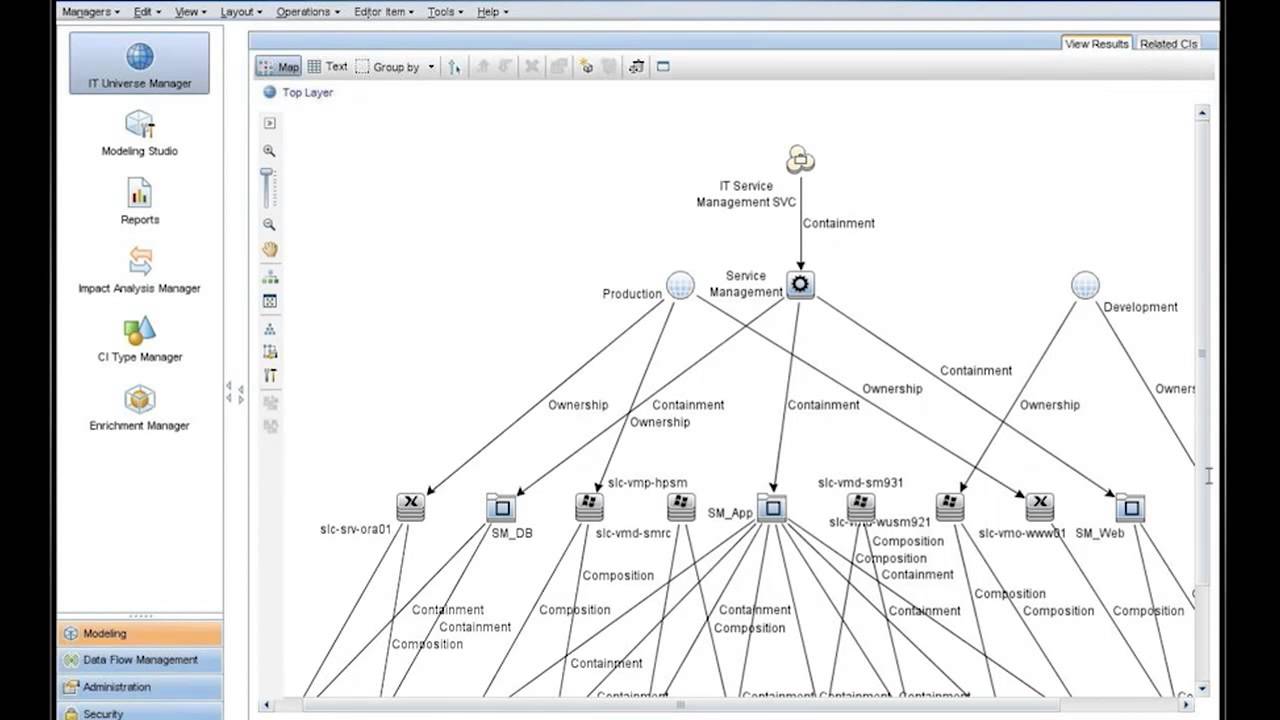Apply the hierarchical layout icon
Viewport: 1280px width, 720px height.
click(x=269, y=277)
